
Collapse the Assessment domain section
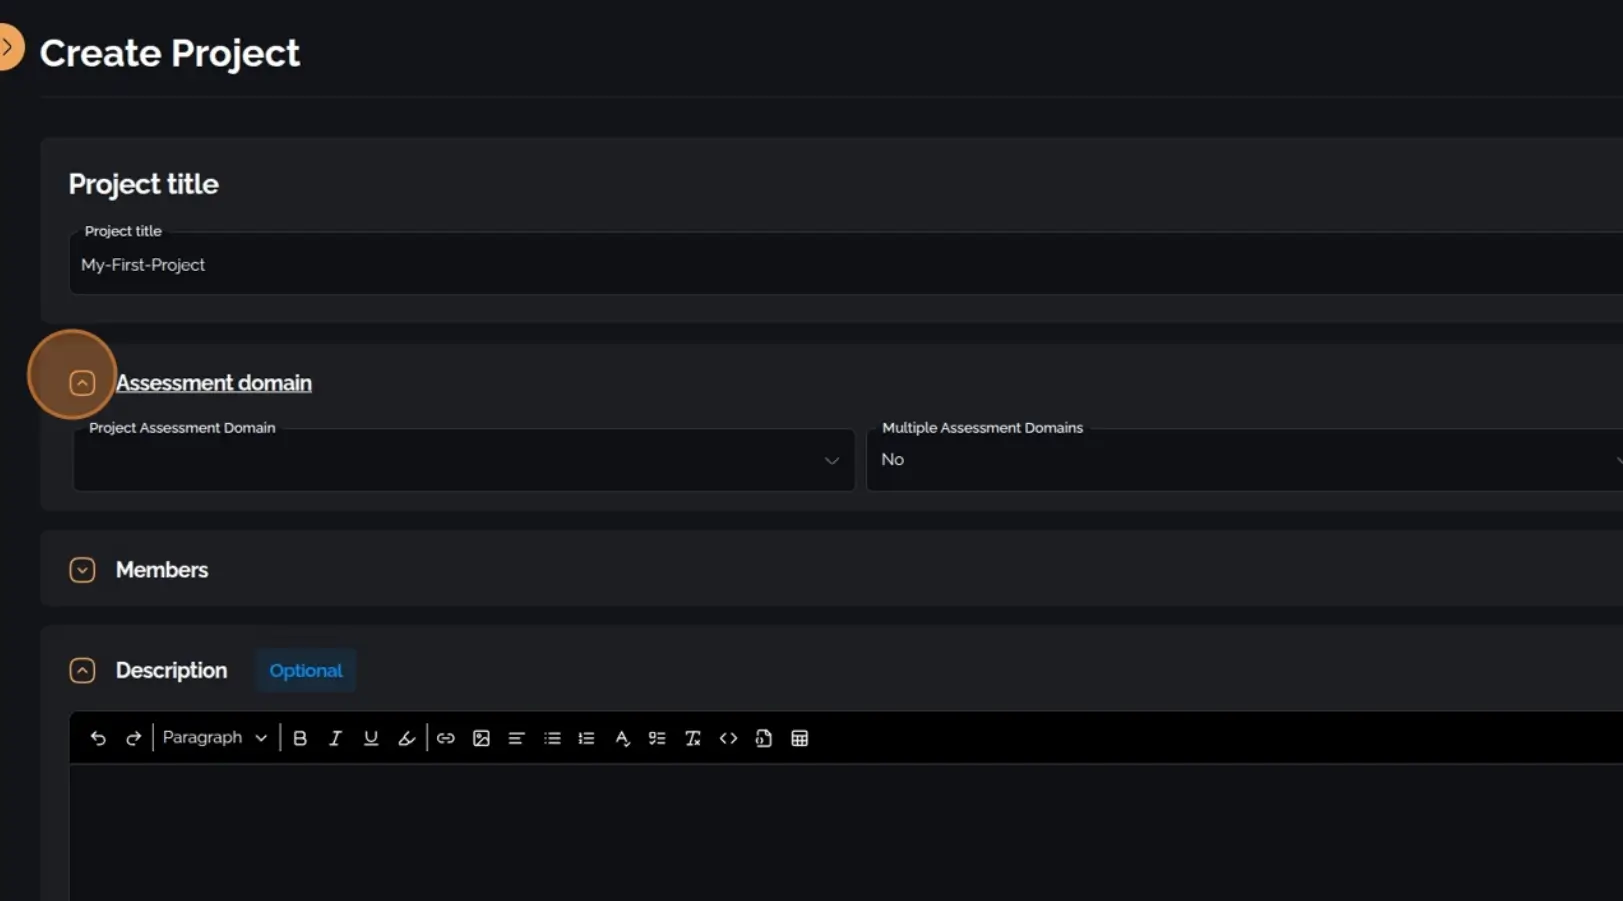(x=82, y=383)
